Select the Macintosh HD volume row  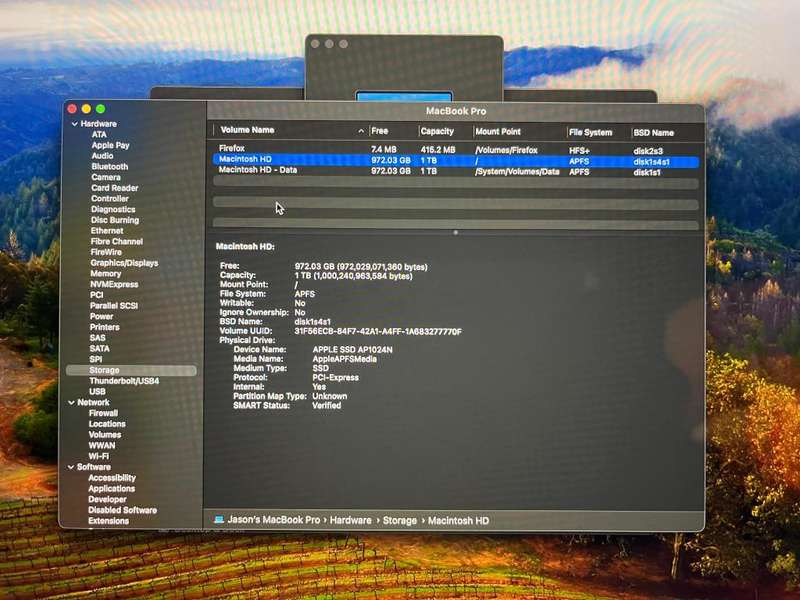tap(456, 161)
